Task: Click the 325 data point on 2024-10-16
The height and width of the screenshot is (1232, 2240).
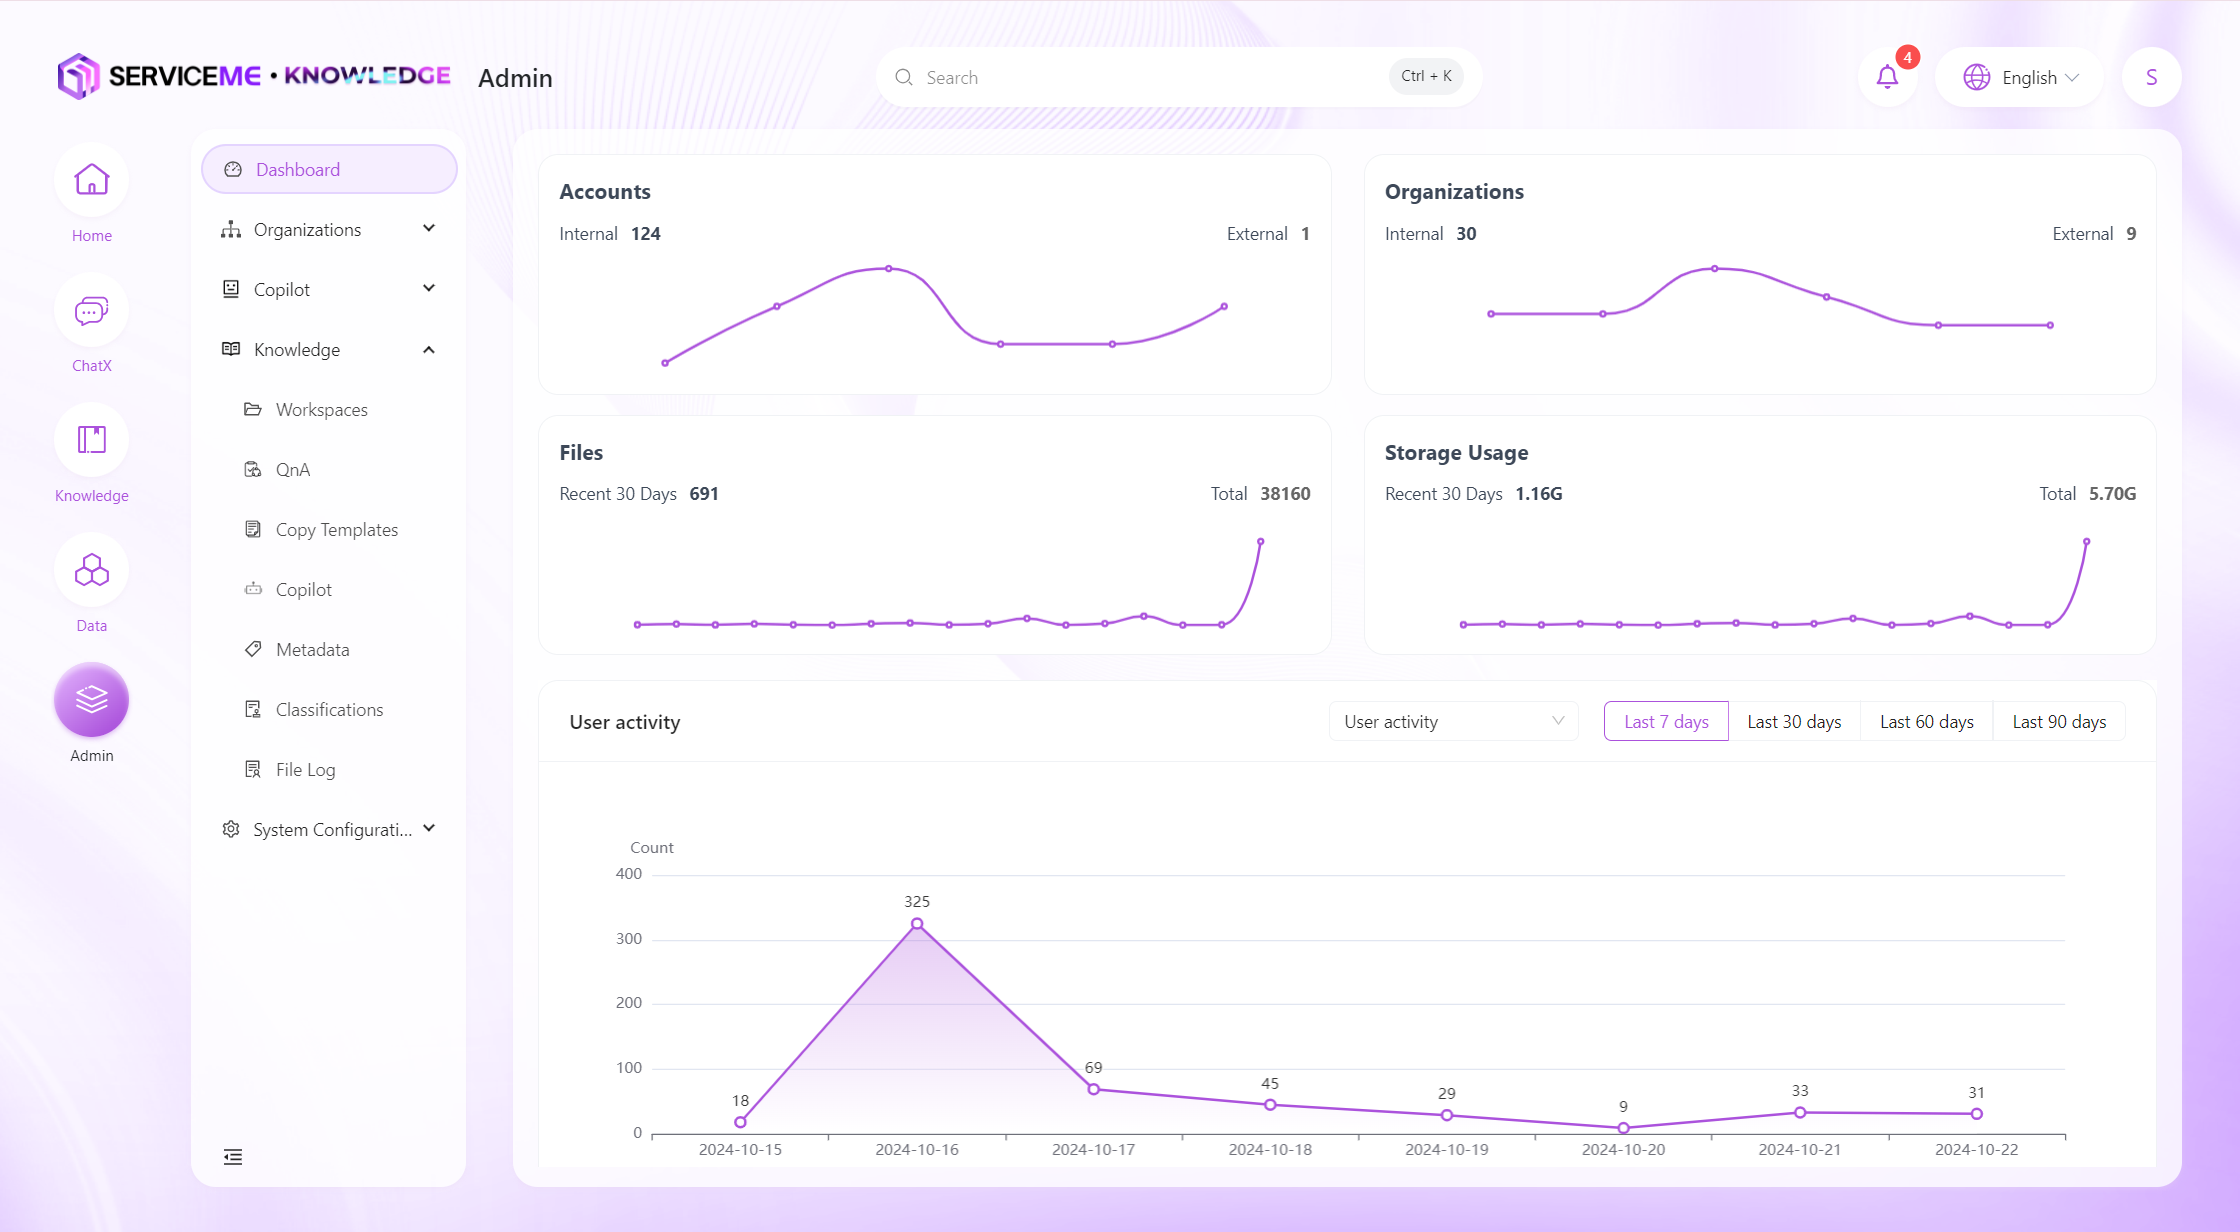Action: 917,924
